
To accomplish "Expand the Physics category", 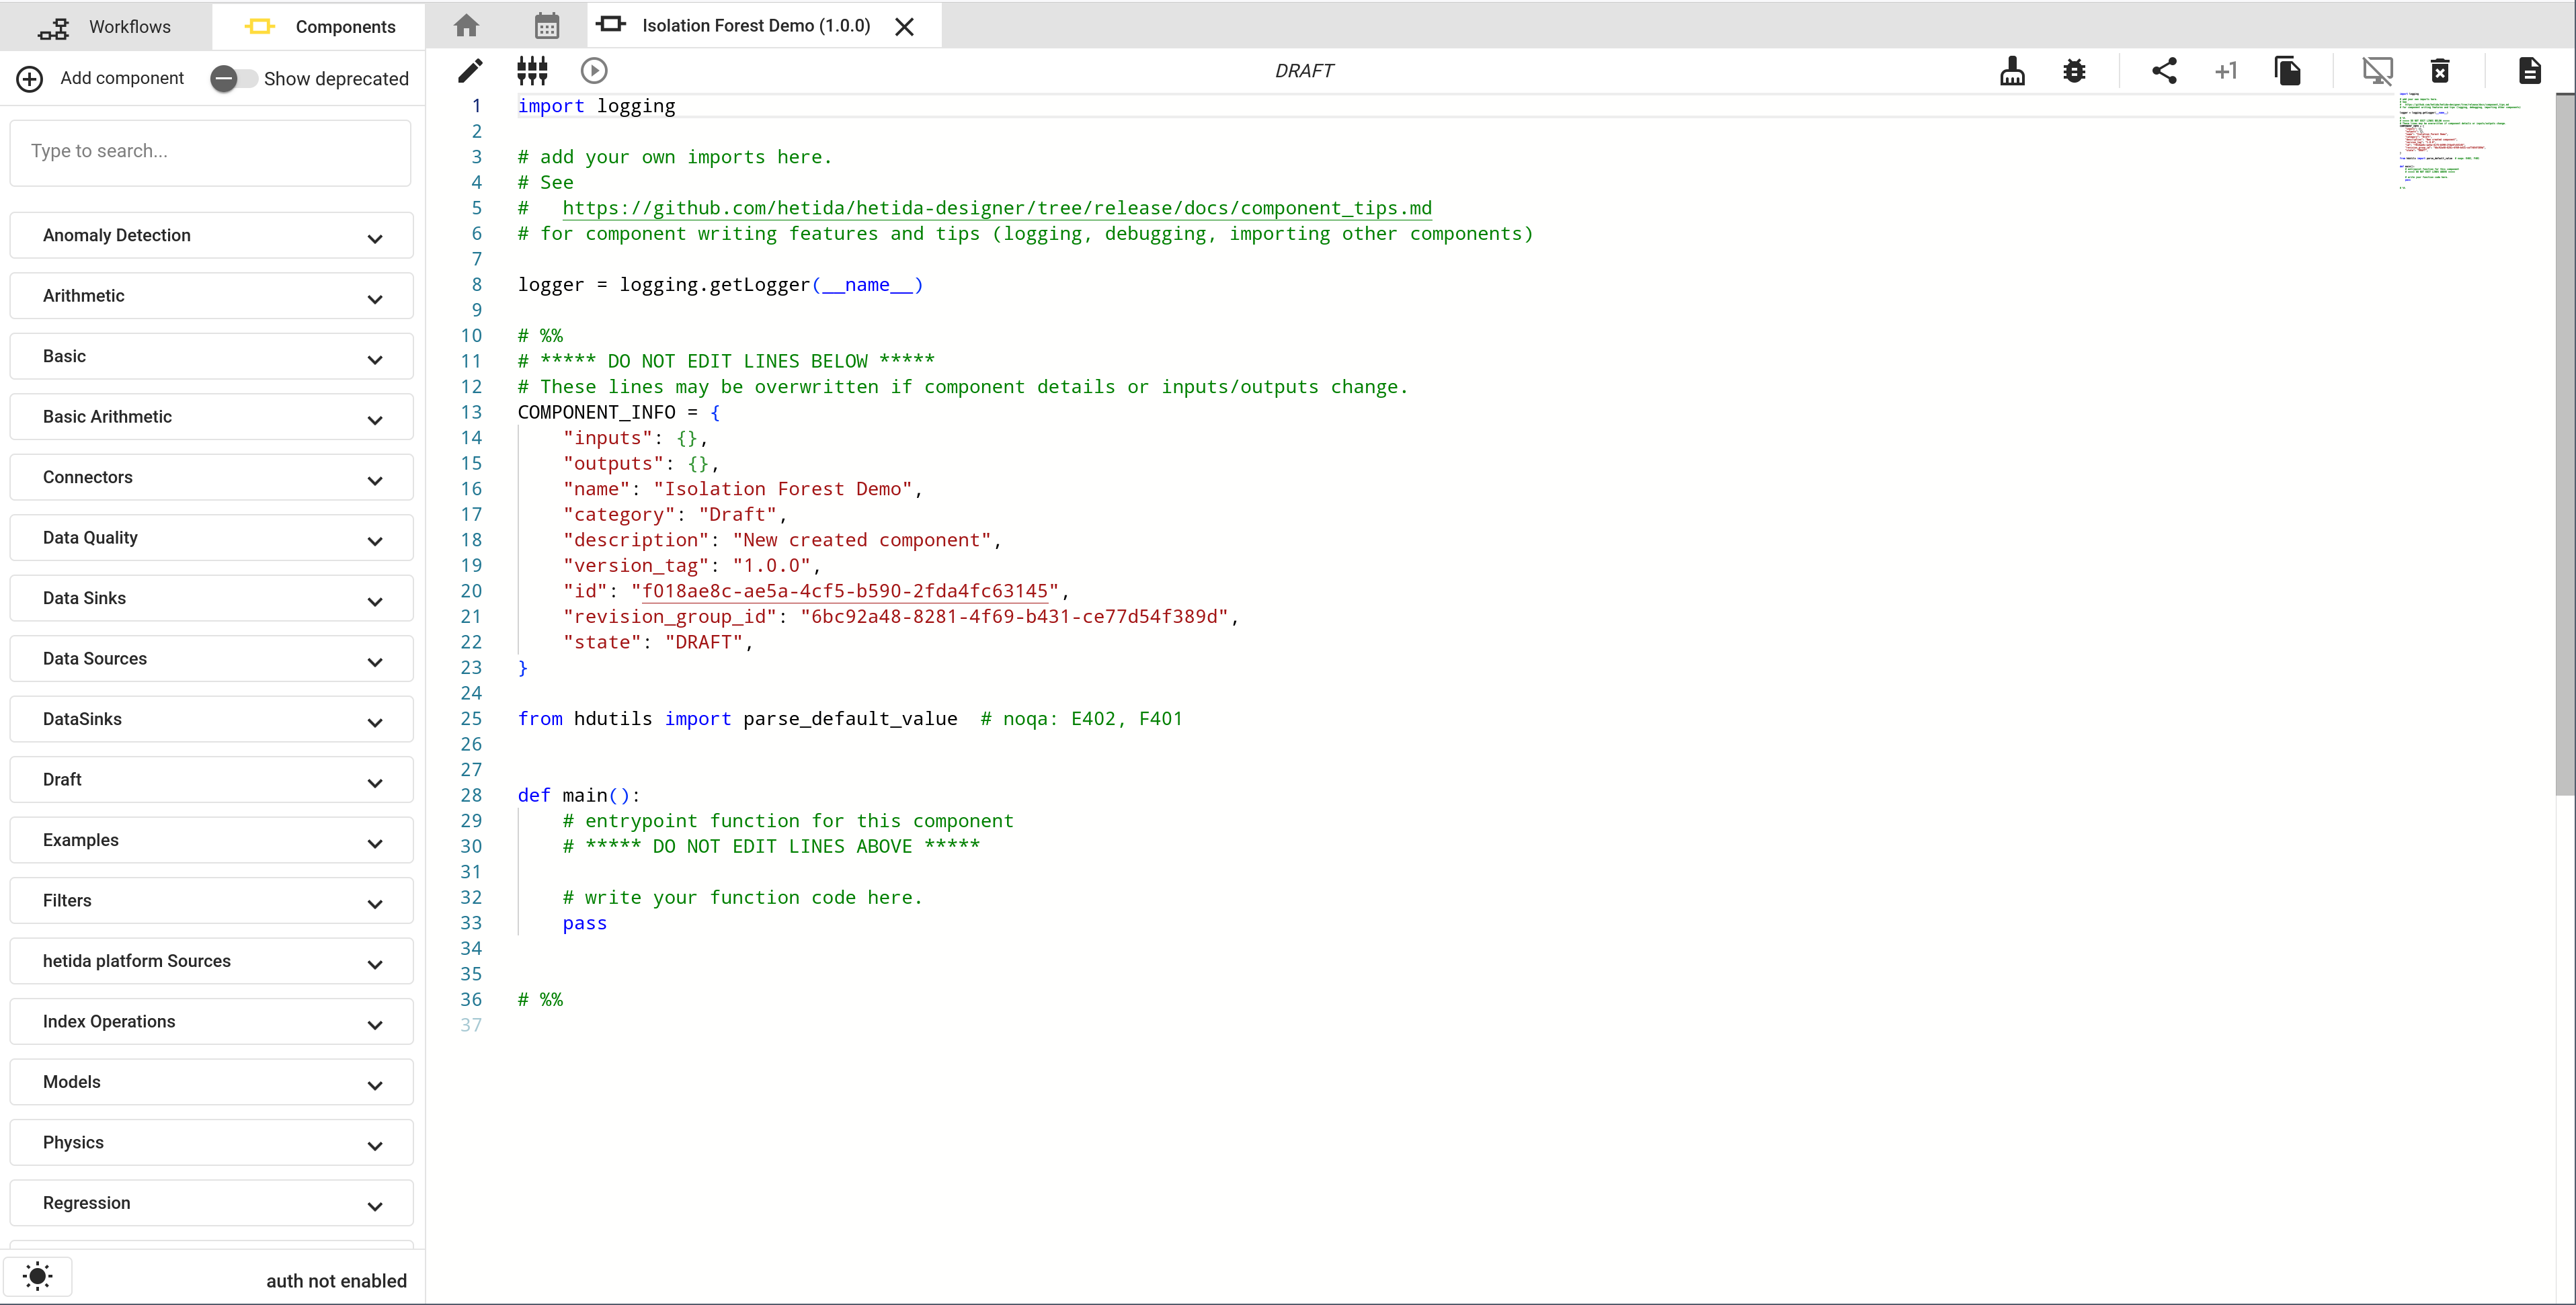I will [x=211, y=1143].
